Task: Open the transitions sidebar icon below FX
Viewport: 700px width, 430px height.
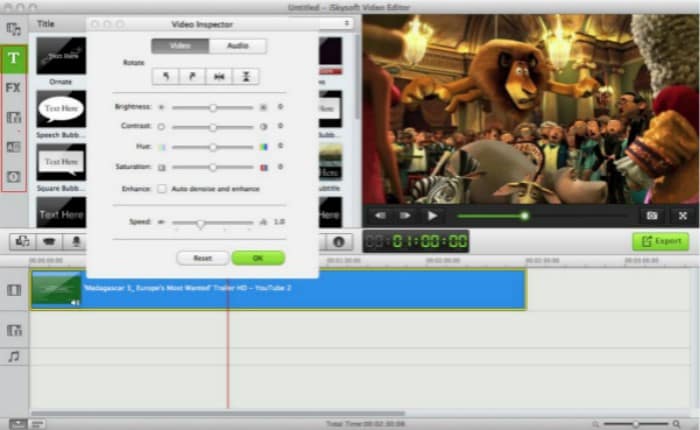Action: tap(14, 117)
